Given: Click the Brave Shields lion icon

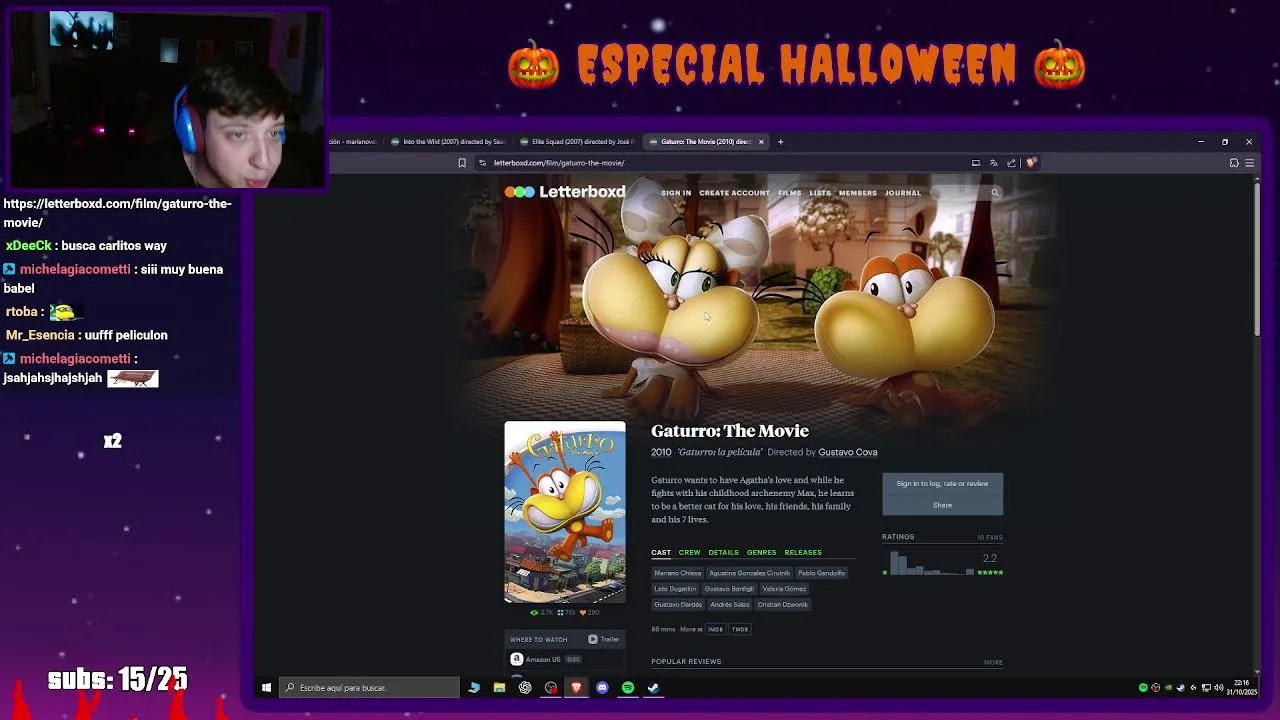Looking at the screenshot, I should point(1031,163).
